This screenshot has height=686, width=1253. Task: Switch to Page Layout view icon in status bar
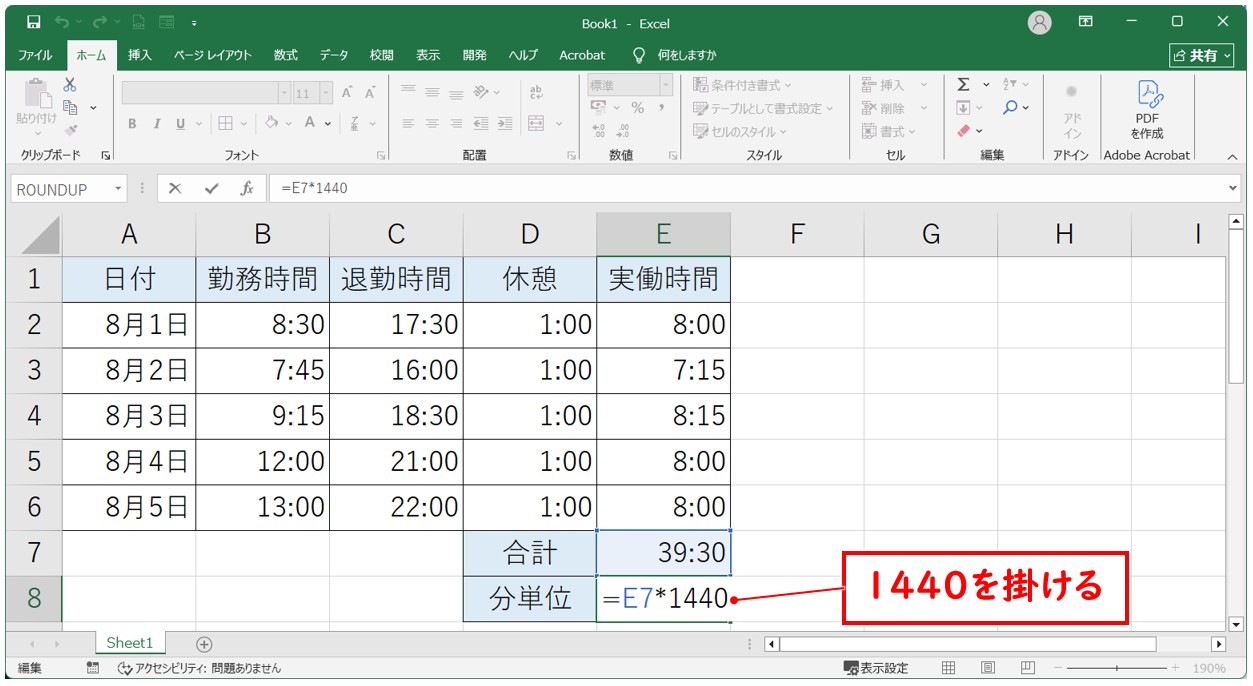pyautogui.click(x=988, y=668)
